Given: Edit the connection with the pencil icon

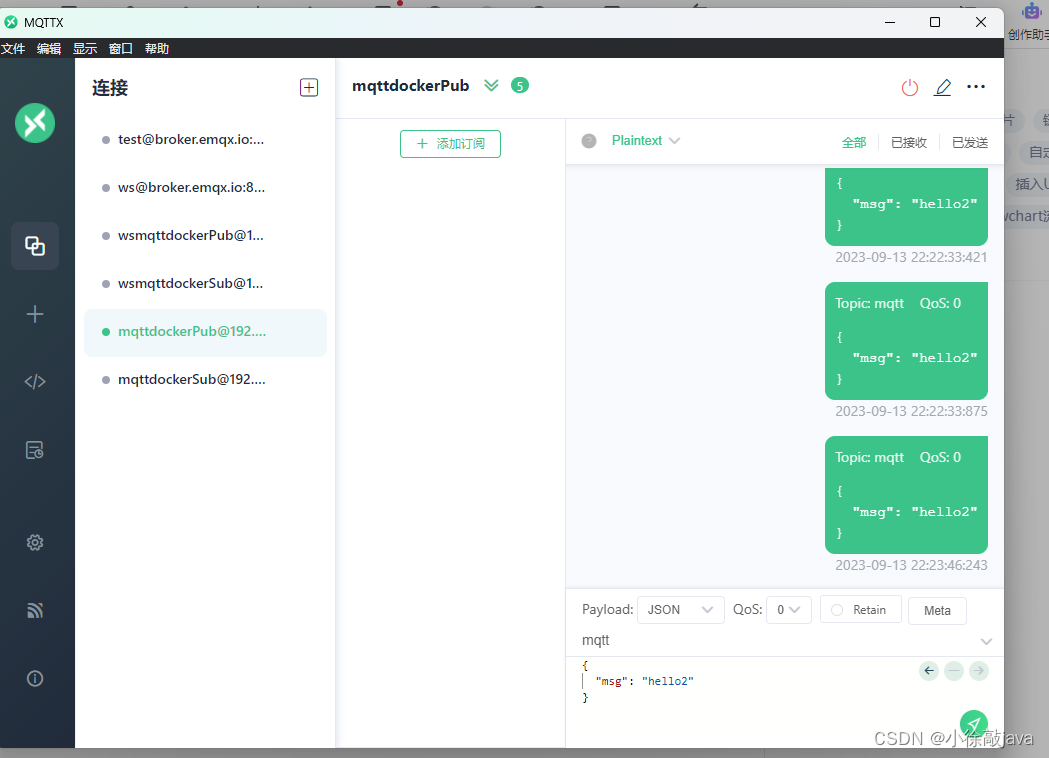Looking at the screenshot, I should coord(943,88).
